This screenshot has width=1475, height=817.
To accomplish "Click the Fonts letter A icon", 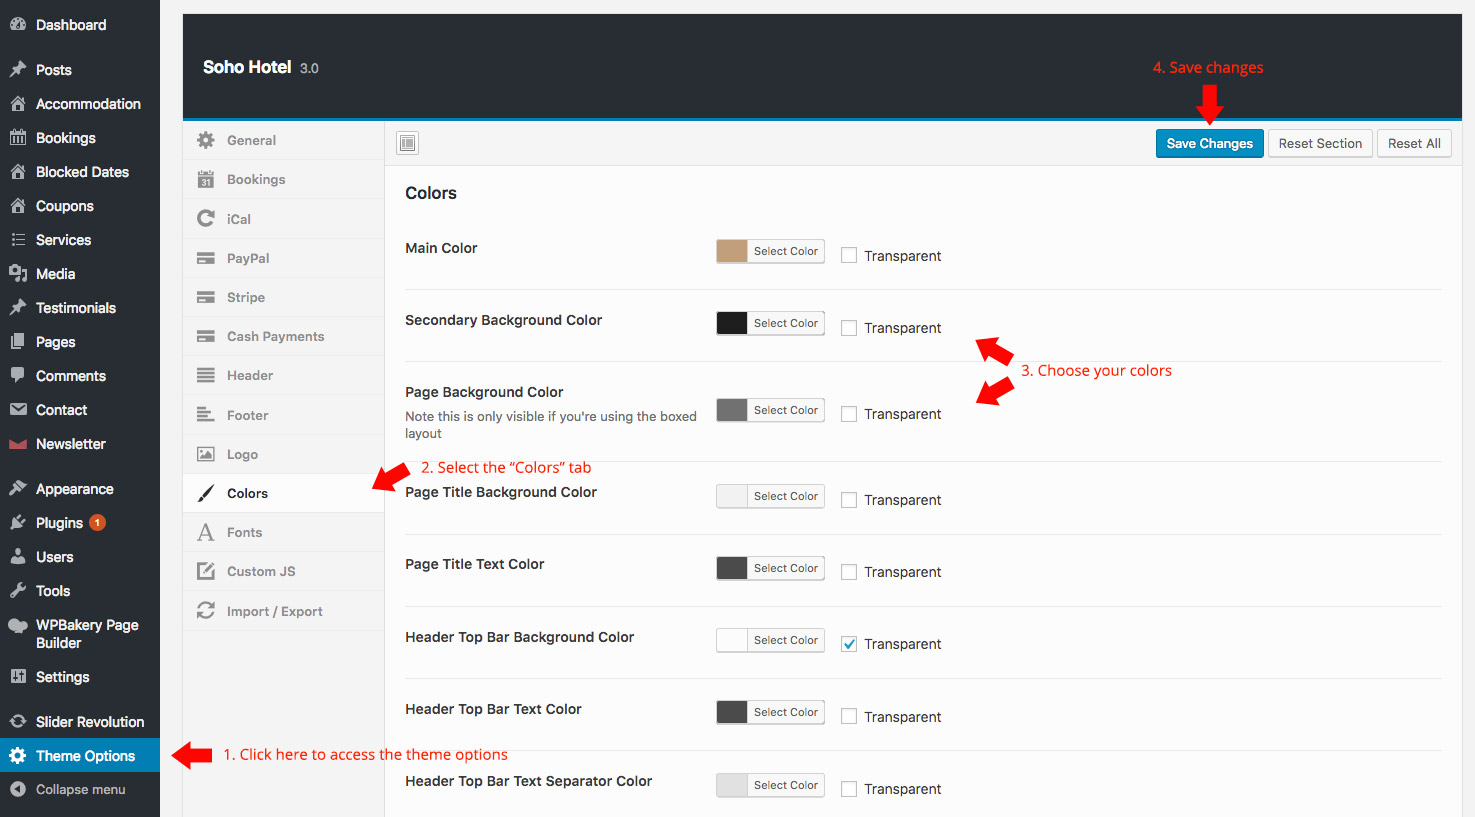I will (x=206, y=532).
